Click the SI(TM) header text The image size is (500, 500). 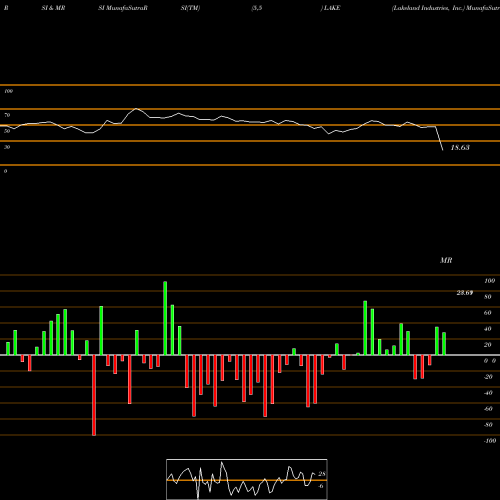[190, 8]
